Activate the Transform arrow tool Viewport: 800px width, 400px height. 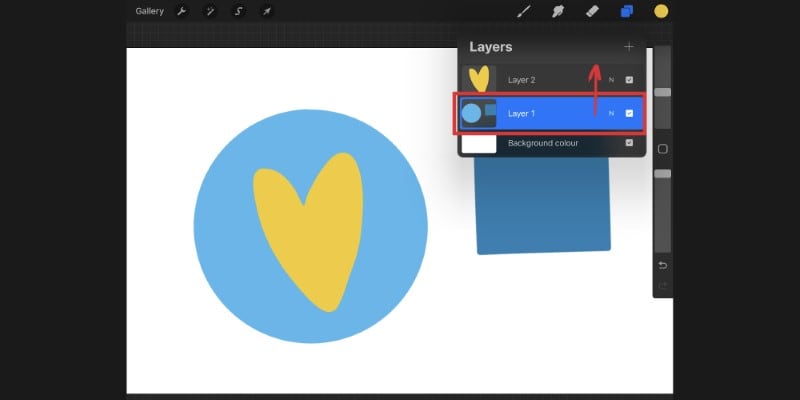point(266,11)
